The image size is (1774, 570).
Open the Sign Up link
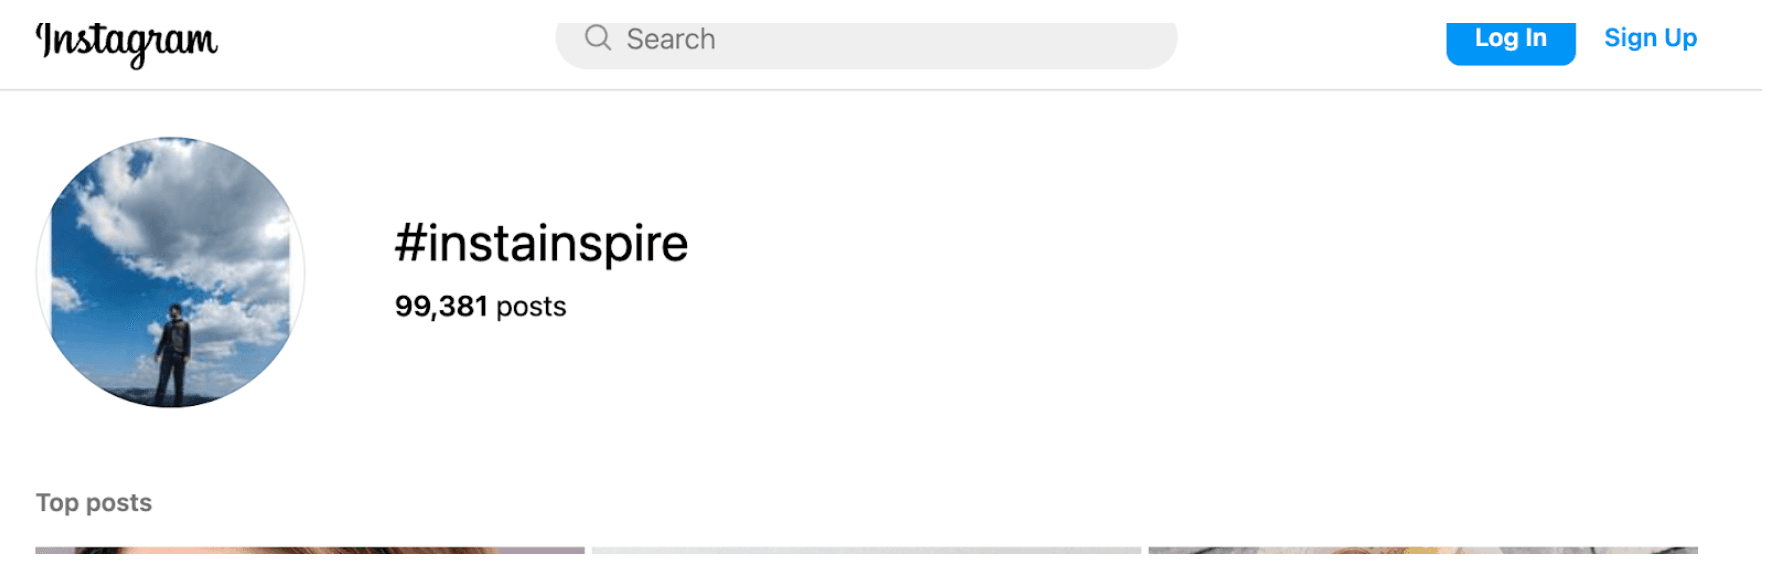[x=1650, y=38]
